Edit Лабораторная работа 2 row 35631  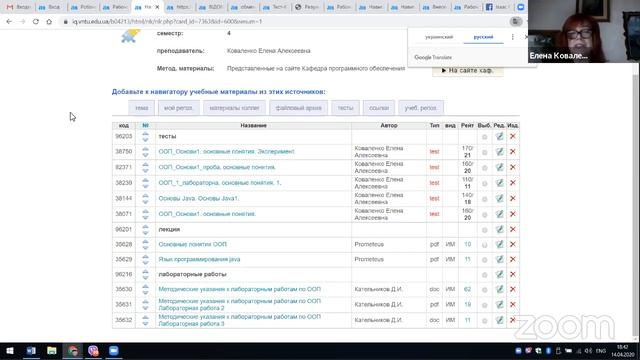500,305
